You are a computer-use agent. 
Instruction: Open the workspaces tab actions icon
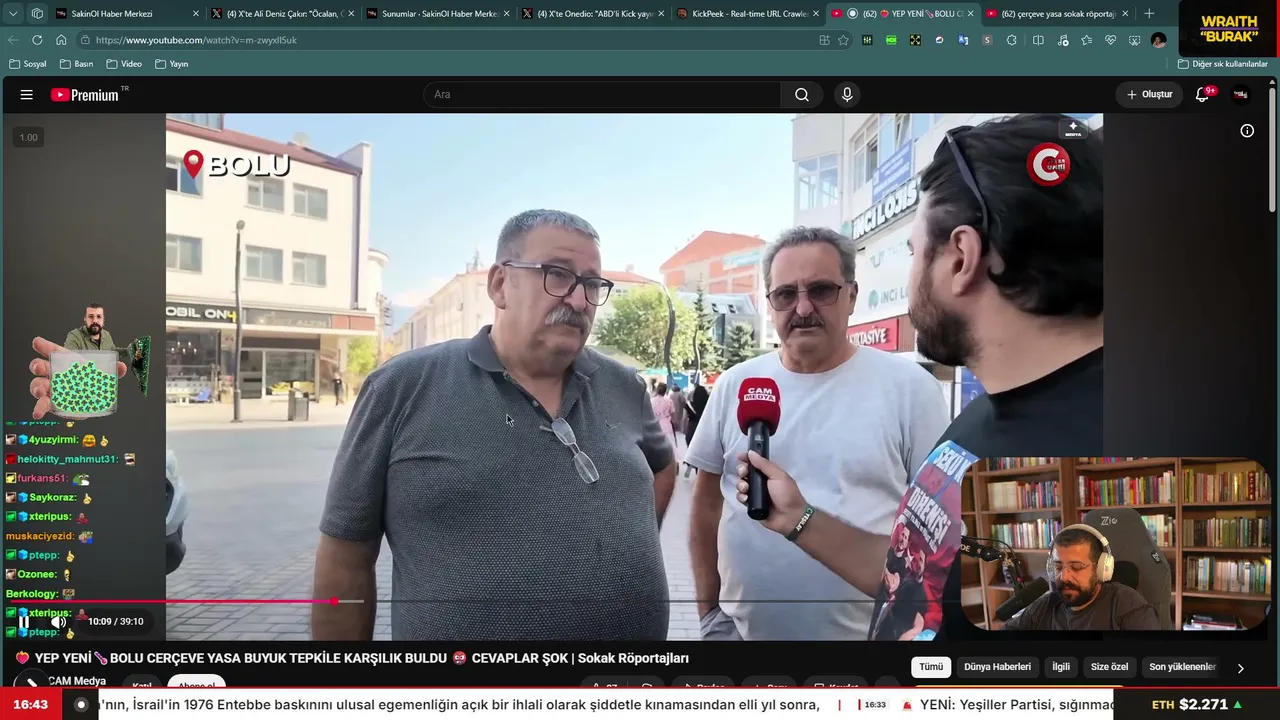(x=37, y=14)
